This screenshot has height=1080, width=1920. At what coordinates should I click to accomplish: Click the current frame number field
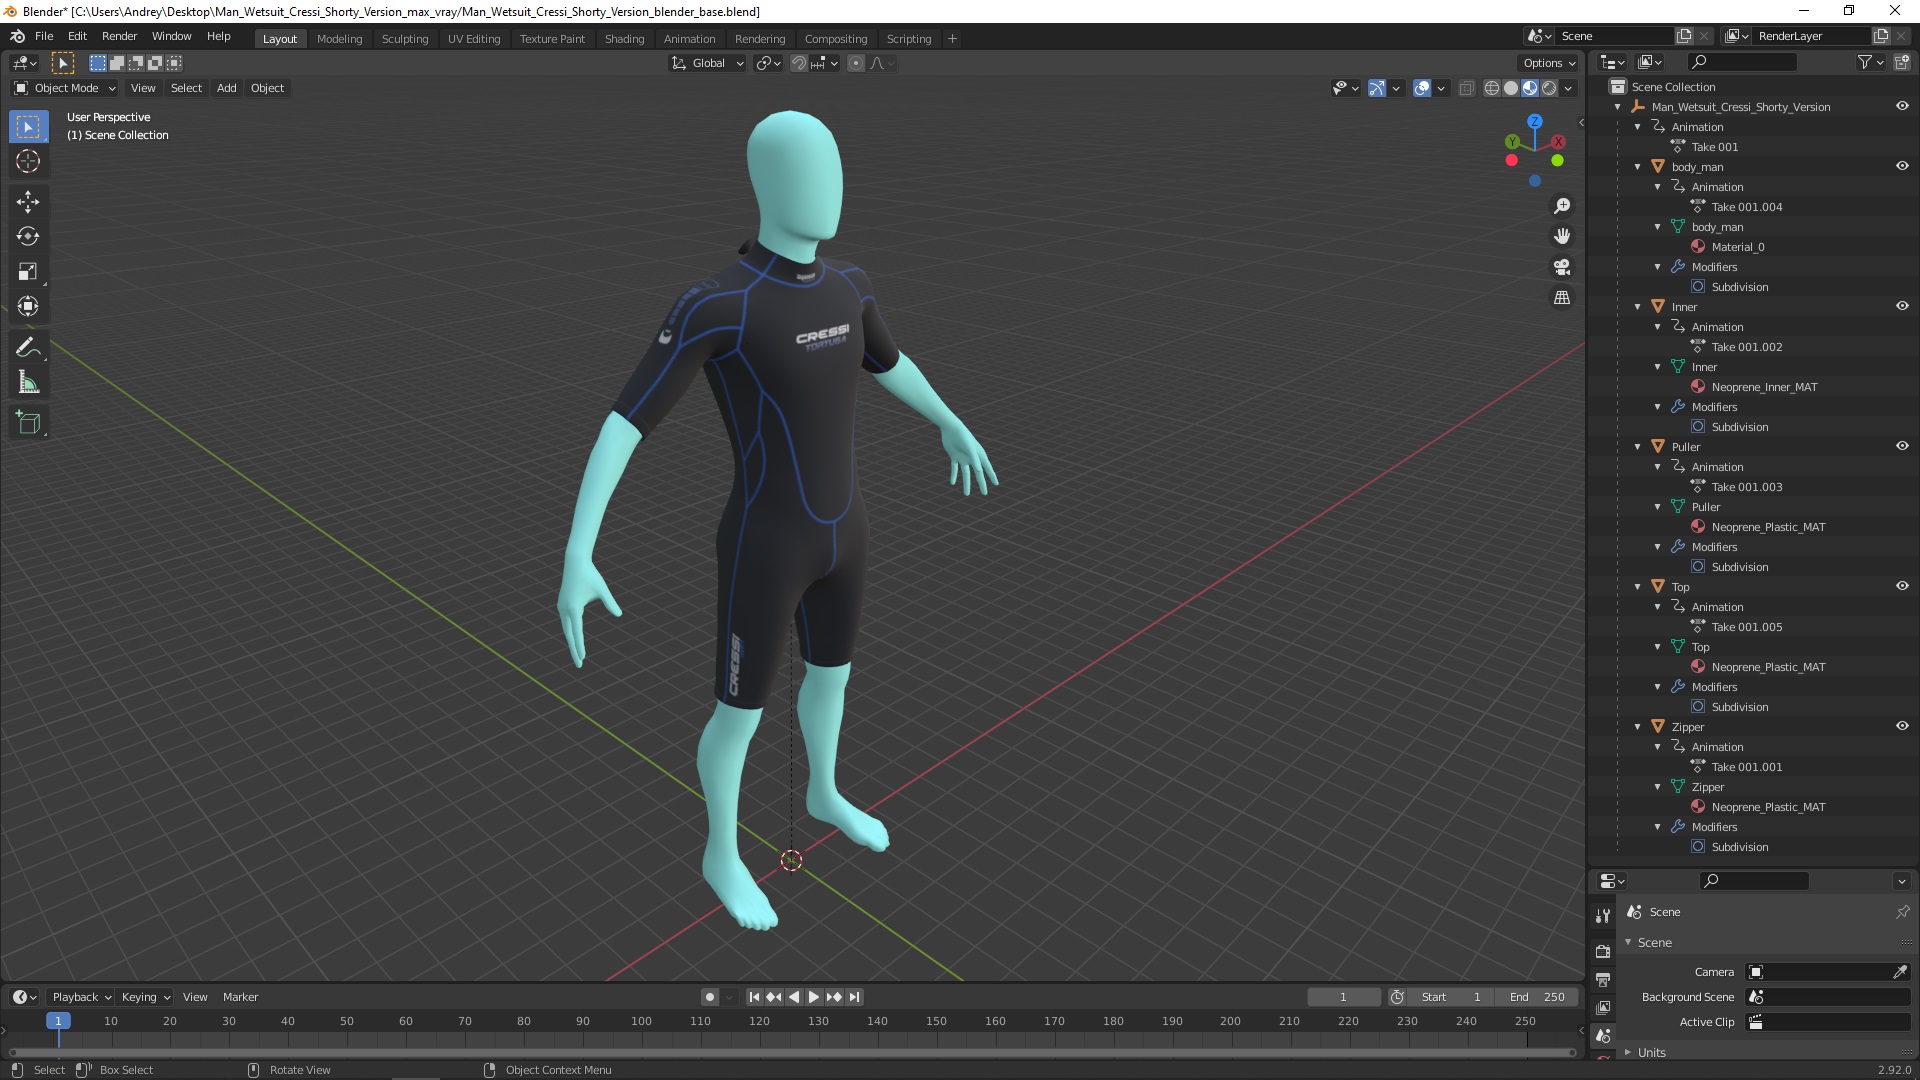click(x=1343, y=997)
